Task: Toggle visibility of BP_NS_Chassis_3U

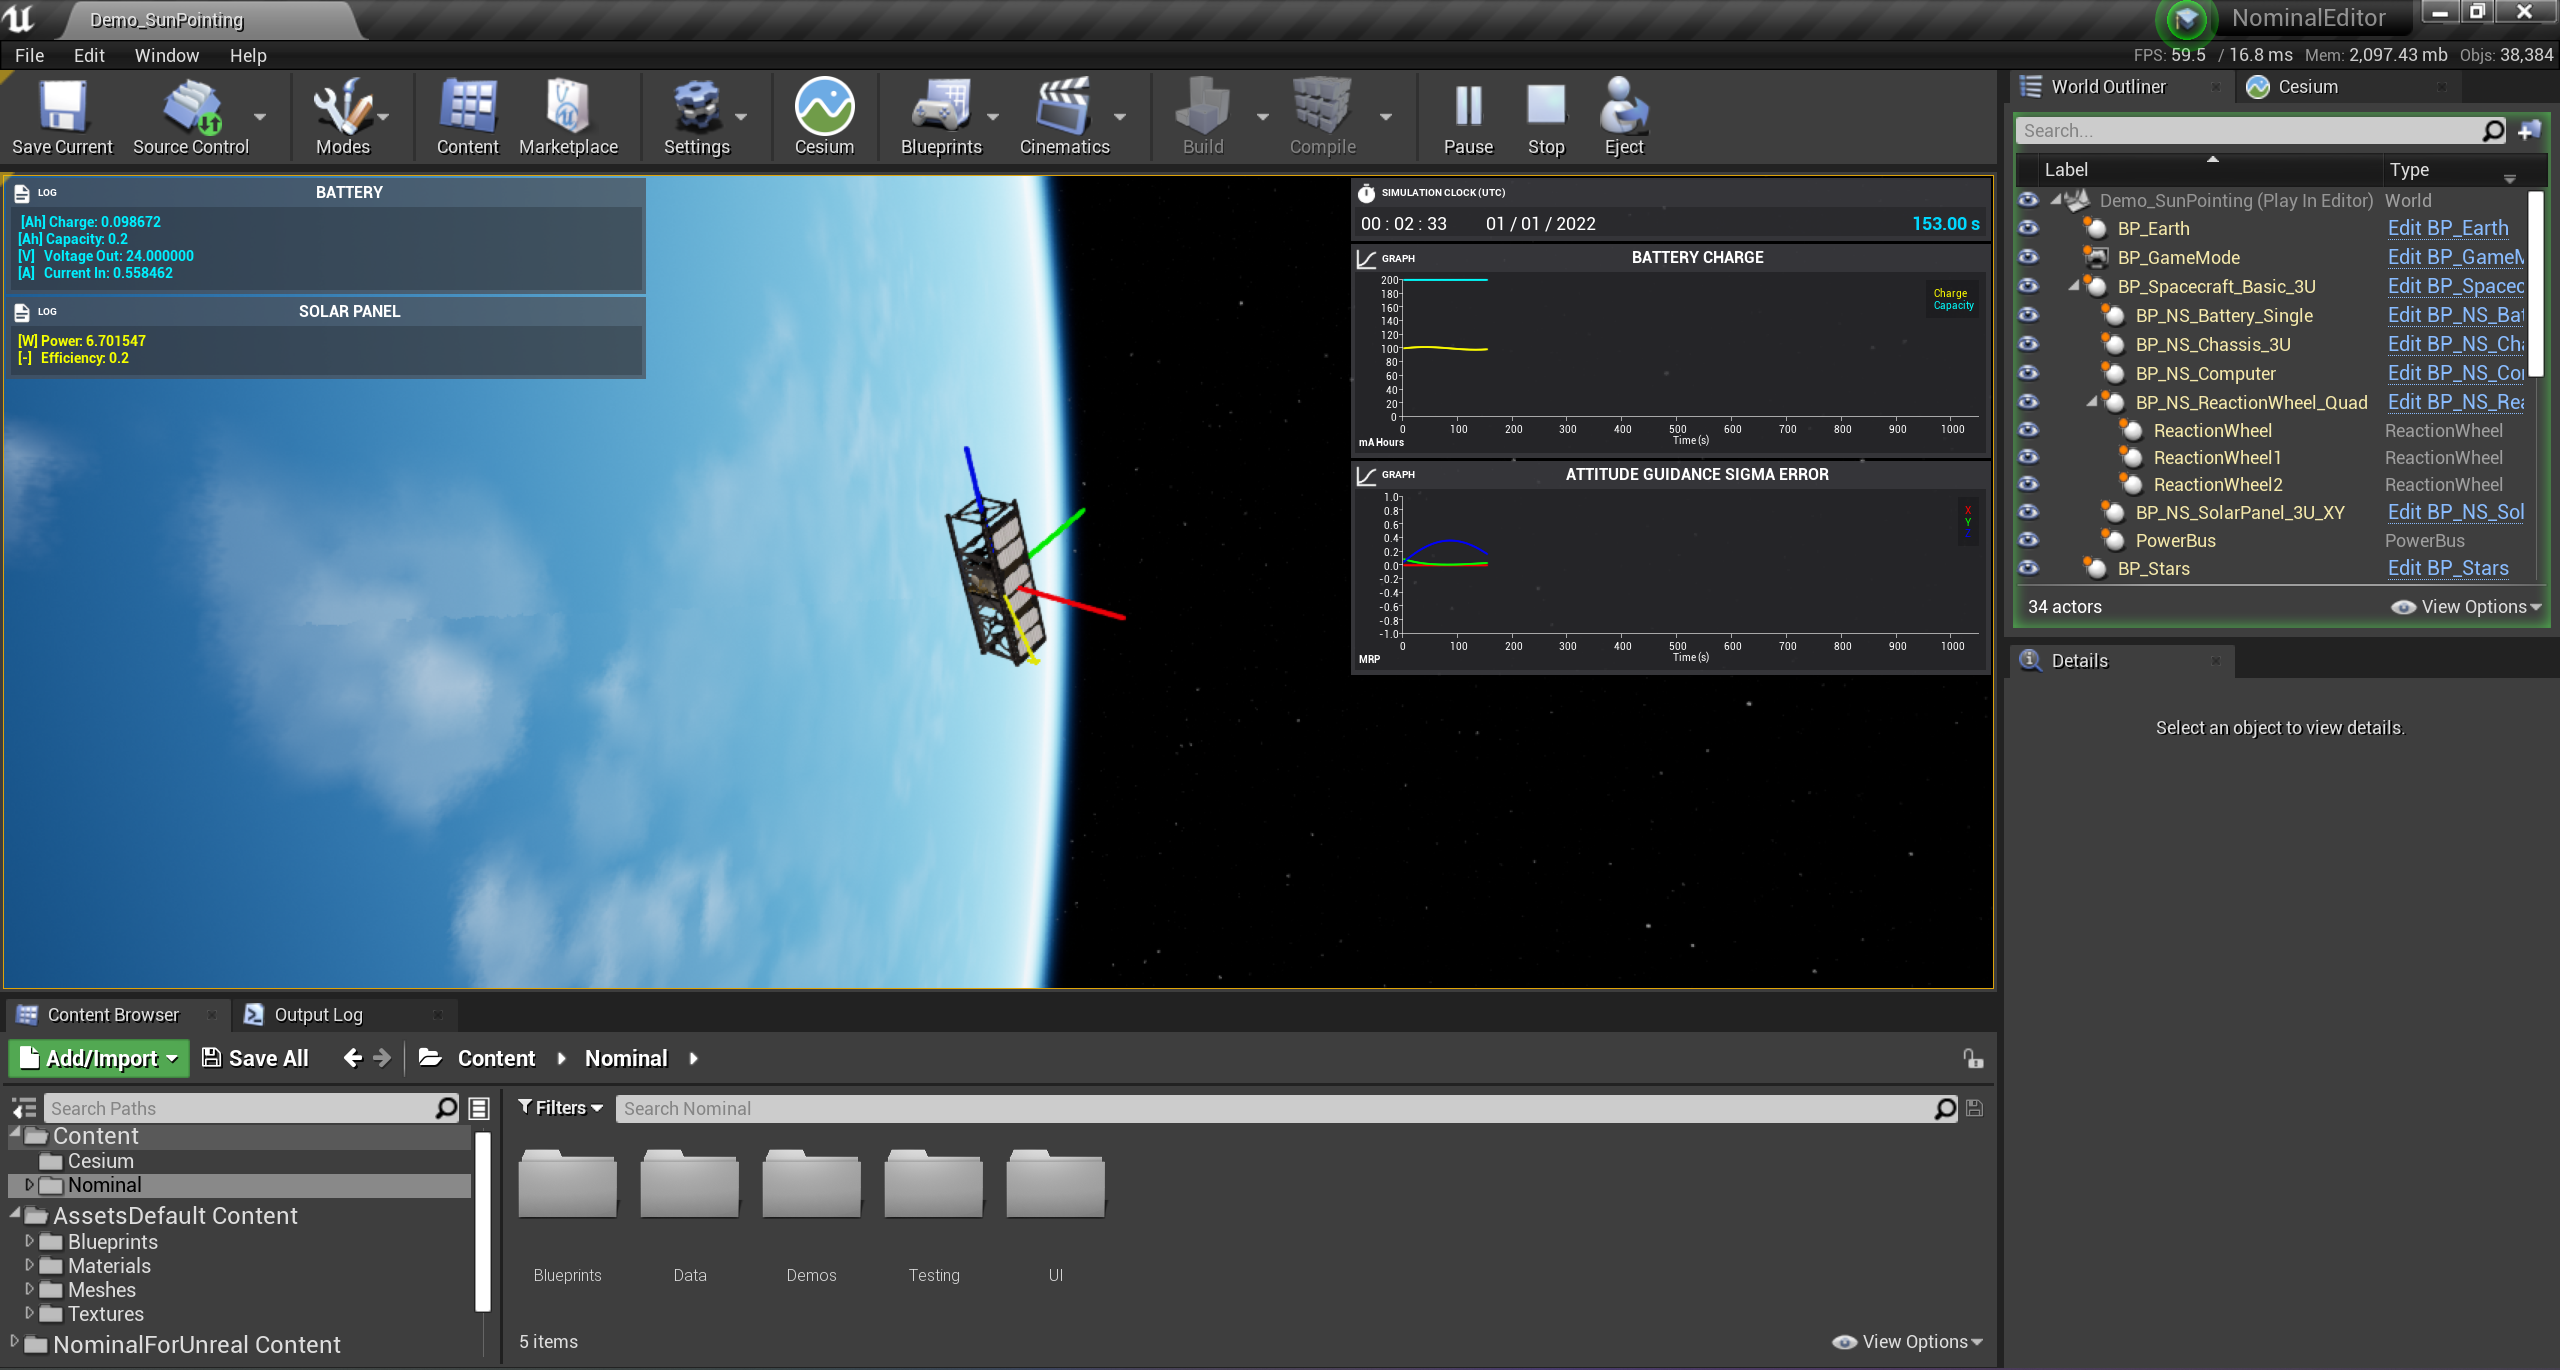Action: [x=2028, y=344]
